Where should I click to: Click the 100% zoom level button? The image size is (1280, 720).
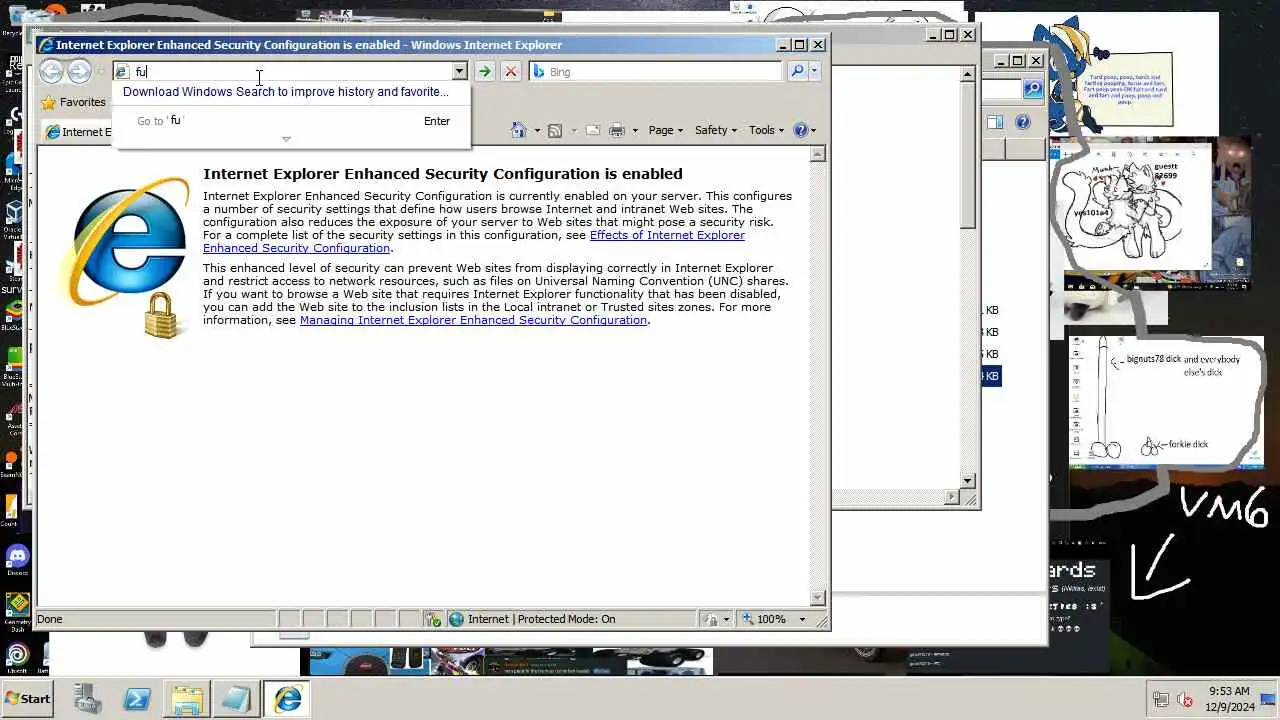(x=764, y=619)
